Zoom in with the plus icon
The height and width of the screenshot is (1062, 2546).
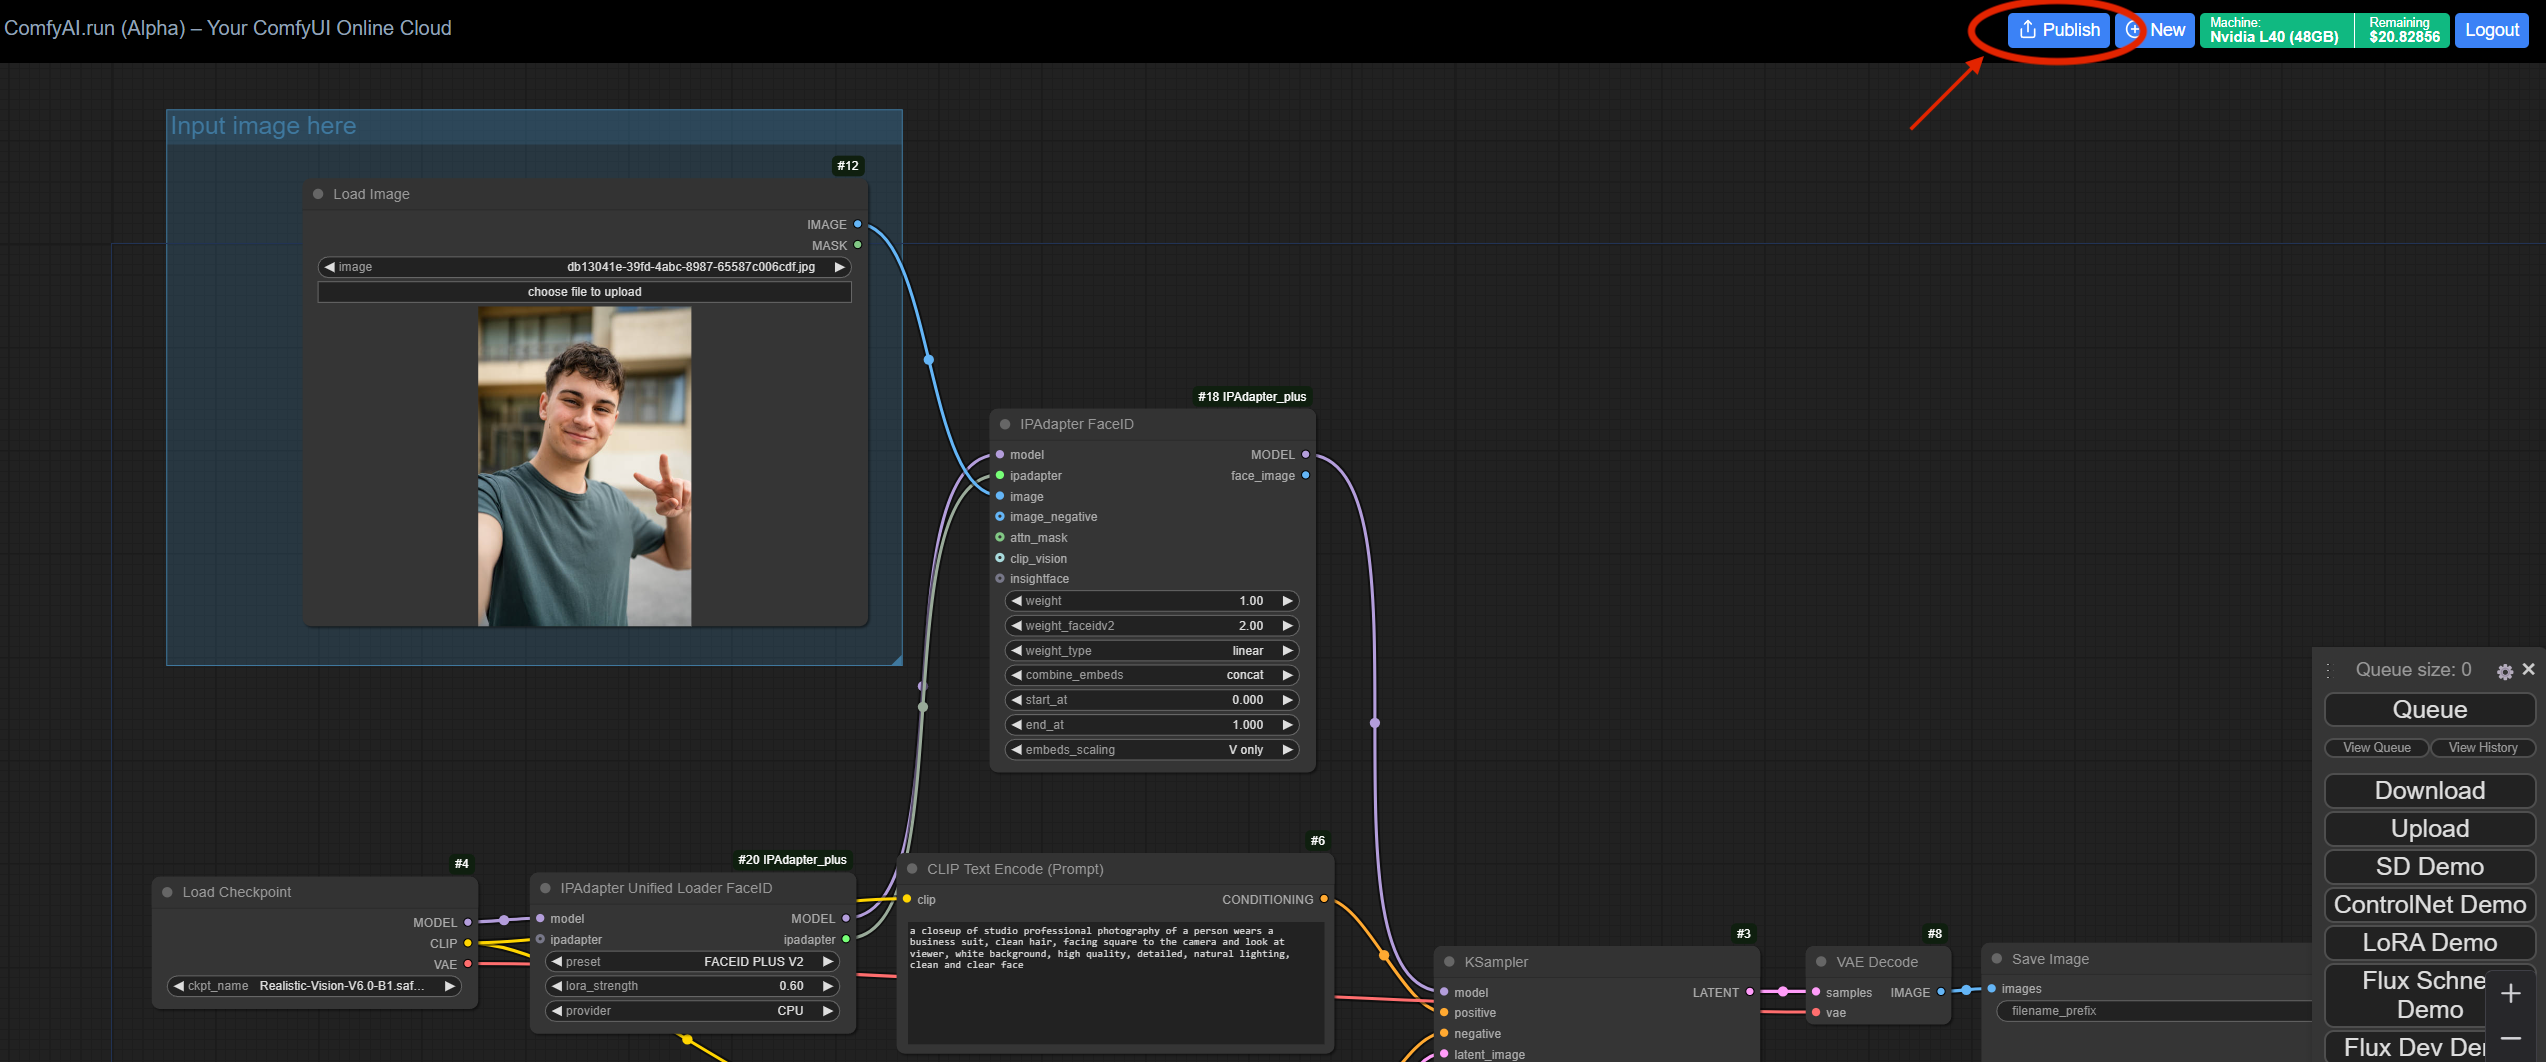pos(2510,994)
